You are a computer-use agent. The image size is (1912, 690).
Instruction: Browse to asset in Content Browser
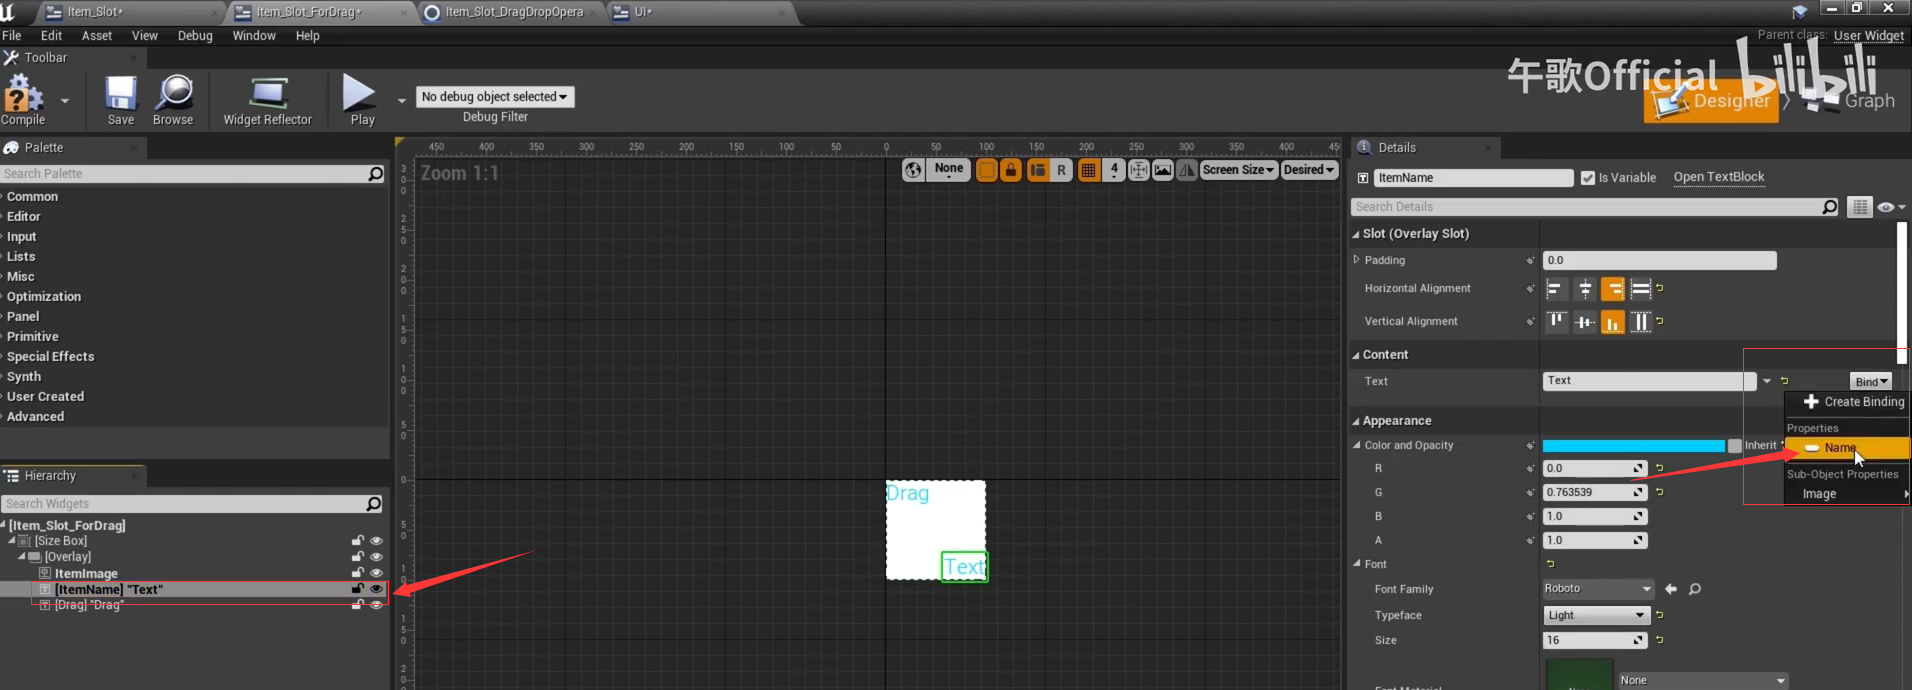pos(174,101)
